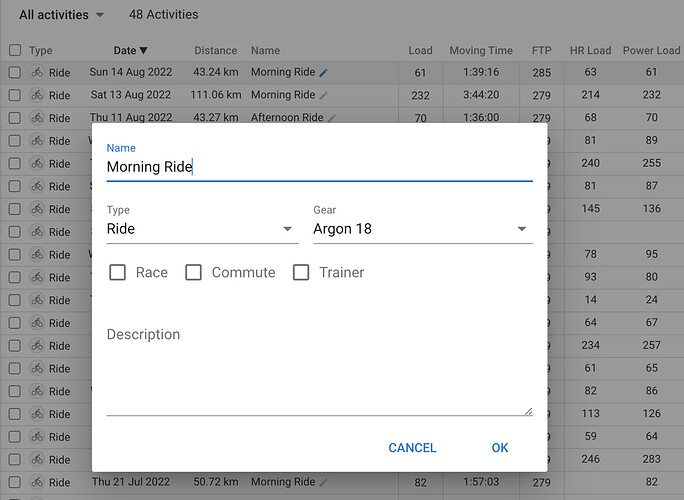Sort by the Distance column header
Viewport: 684px width, 500px height.
coord(215,51)
